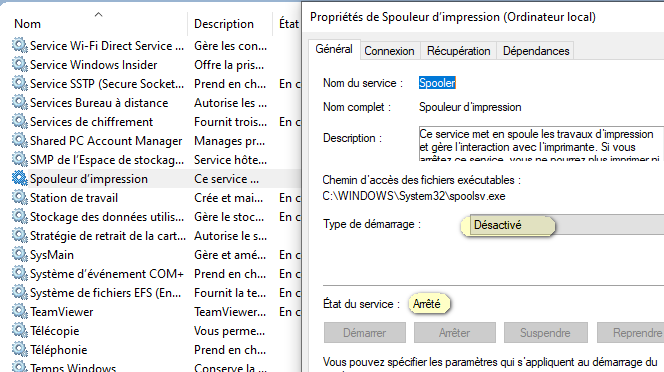Click gear icon of Télécopie service

coord(19,330)
